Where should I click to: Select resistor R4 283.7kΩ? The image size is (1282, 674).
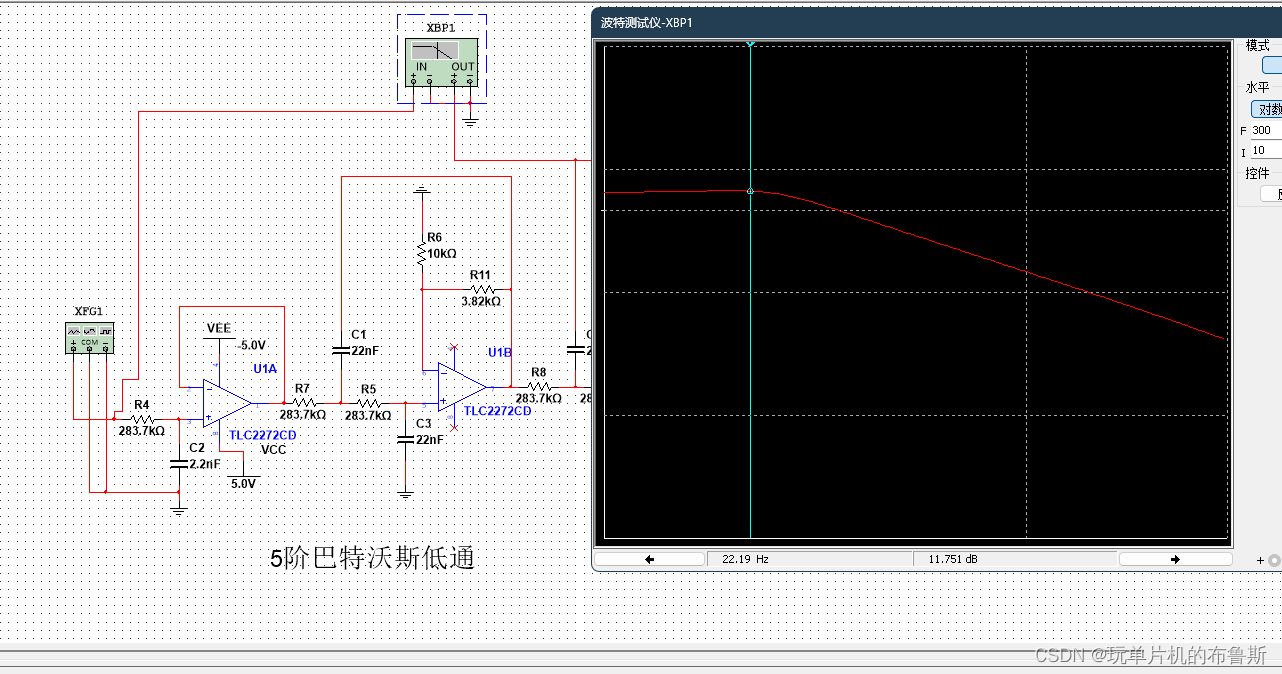click(x=141, y=418)
